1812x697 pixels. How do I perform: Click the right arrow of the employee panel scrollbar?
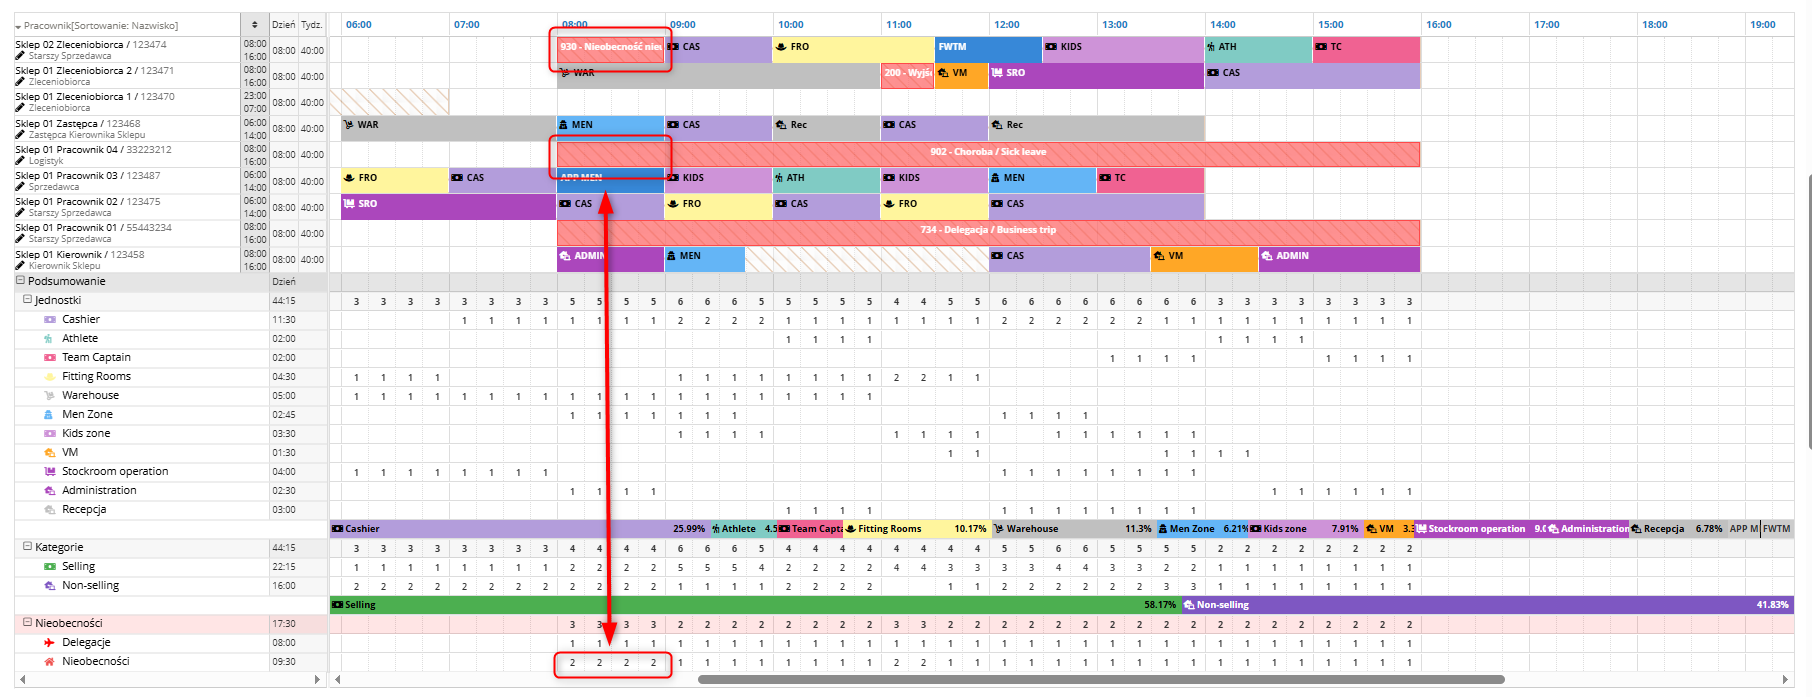tap(318, 680)
